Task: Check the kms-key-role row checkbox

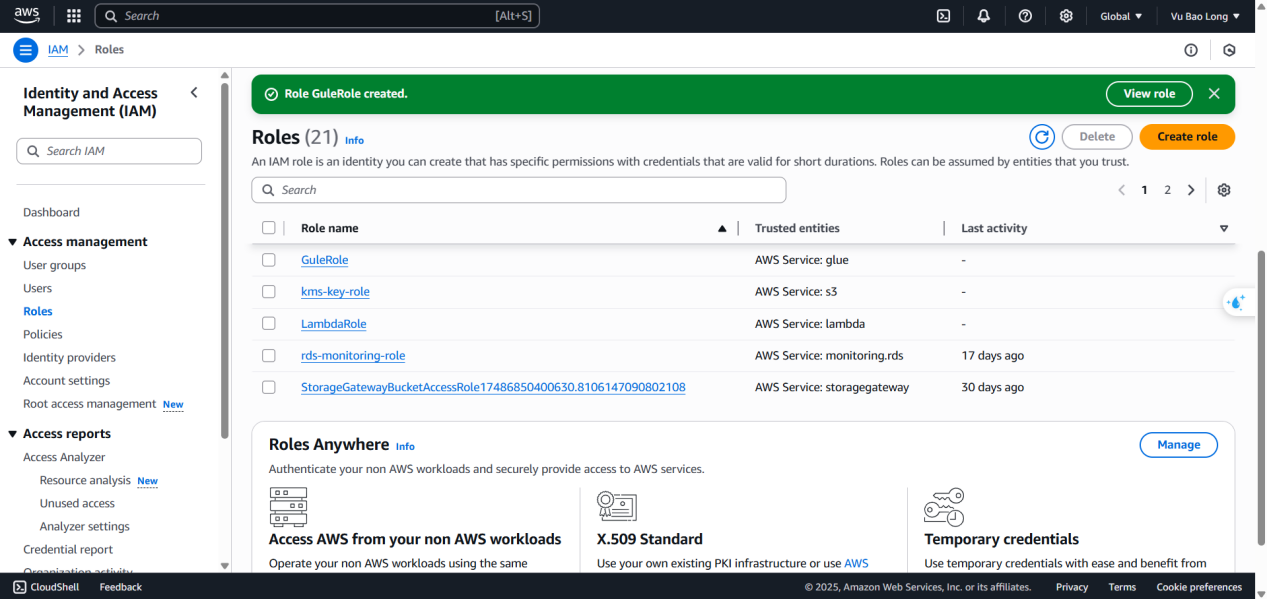Action: (268, 292)
